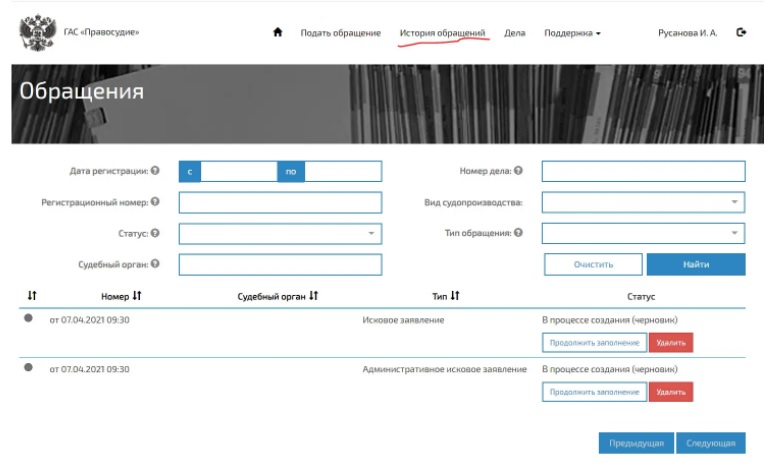Click the Найти button
The height and width of the screenshot is (466, 775).
point(696,264)
